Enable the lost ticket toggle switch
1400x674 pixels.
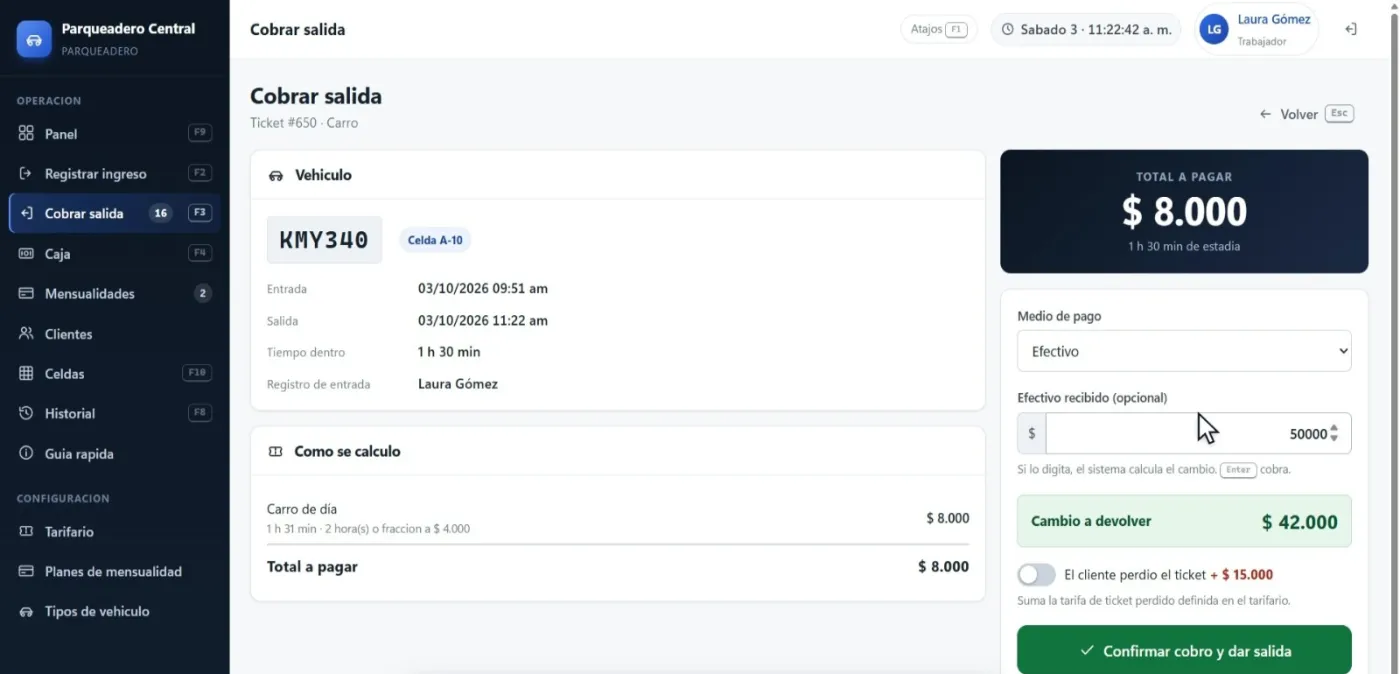pos(1037,575)
